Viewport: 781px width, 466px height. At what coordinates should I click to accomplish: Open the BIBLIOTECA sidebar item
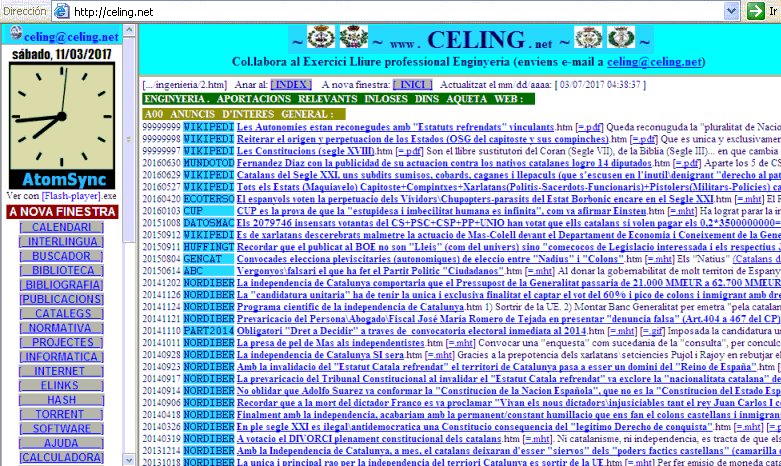(x=61, y=270)
